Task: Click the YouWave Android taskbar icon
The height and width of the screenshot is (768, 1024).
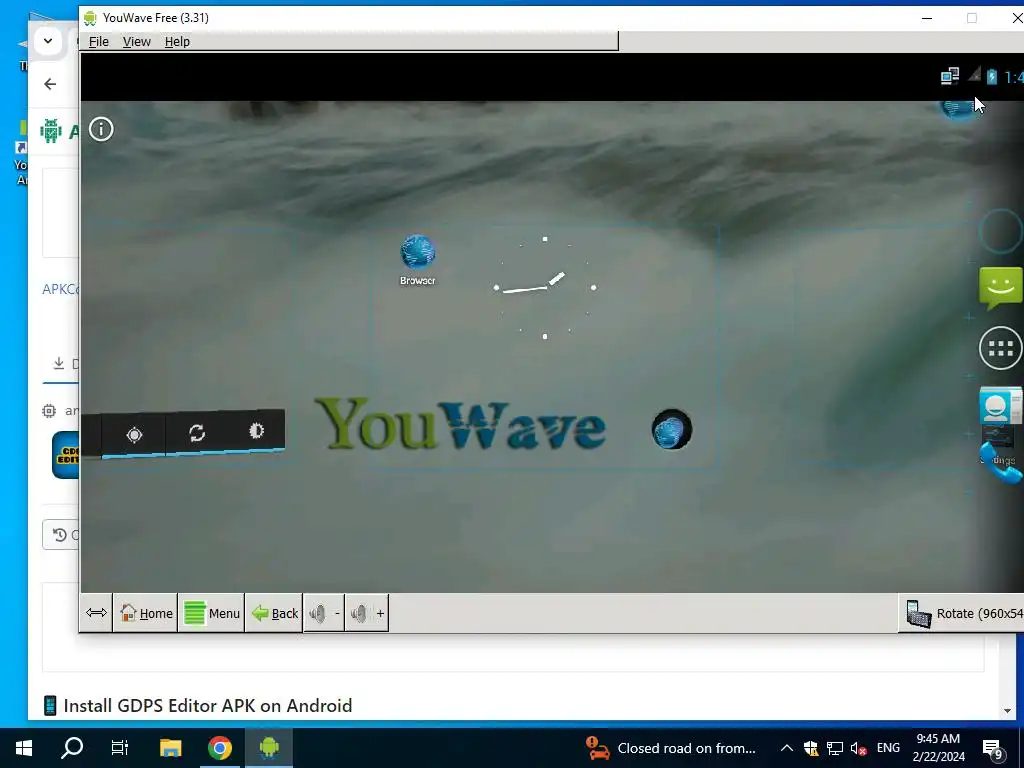Action: coord(269,748)
